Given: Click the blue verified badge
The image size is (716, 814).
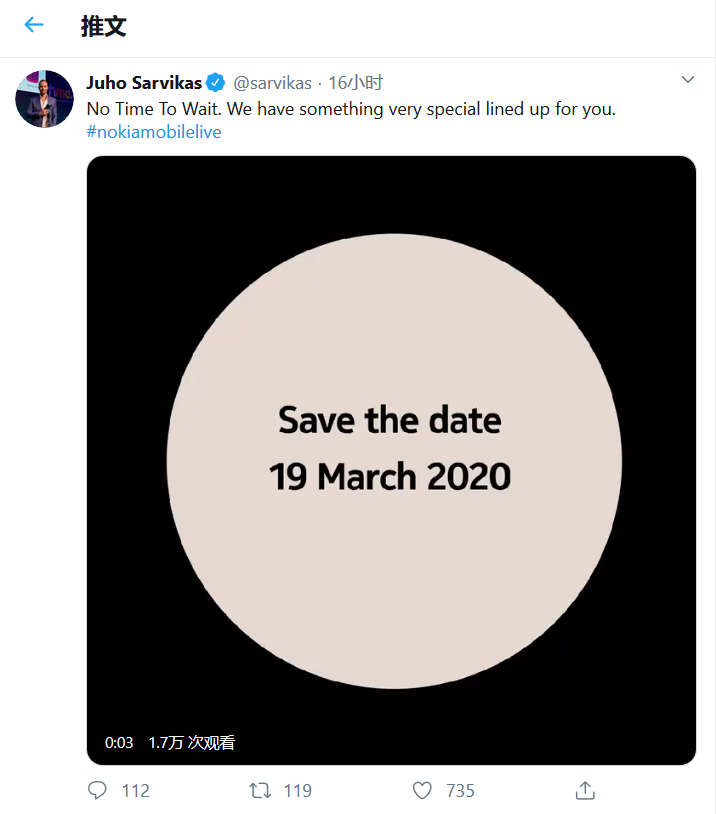Looking at the screenshot, I should (x=216, y=83).
